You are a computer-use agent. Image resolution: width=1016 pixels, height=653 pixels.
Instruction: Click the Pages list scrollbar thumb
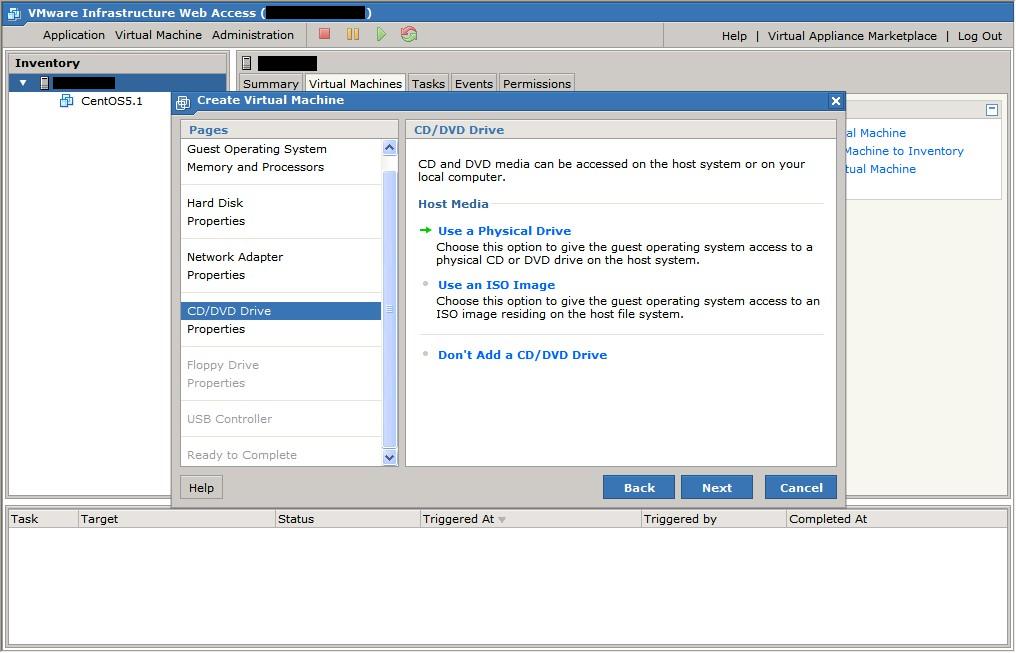tap(389, 310)
